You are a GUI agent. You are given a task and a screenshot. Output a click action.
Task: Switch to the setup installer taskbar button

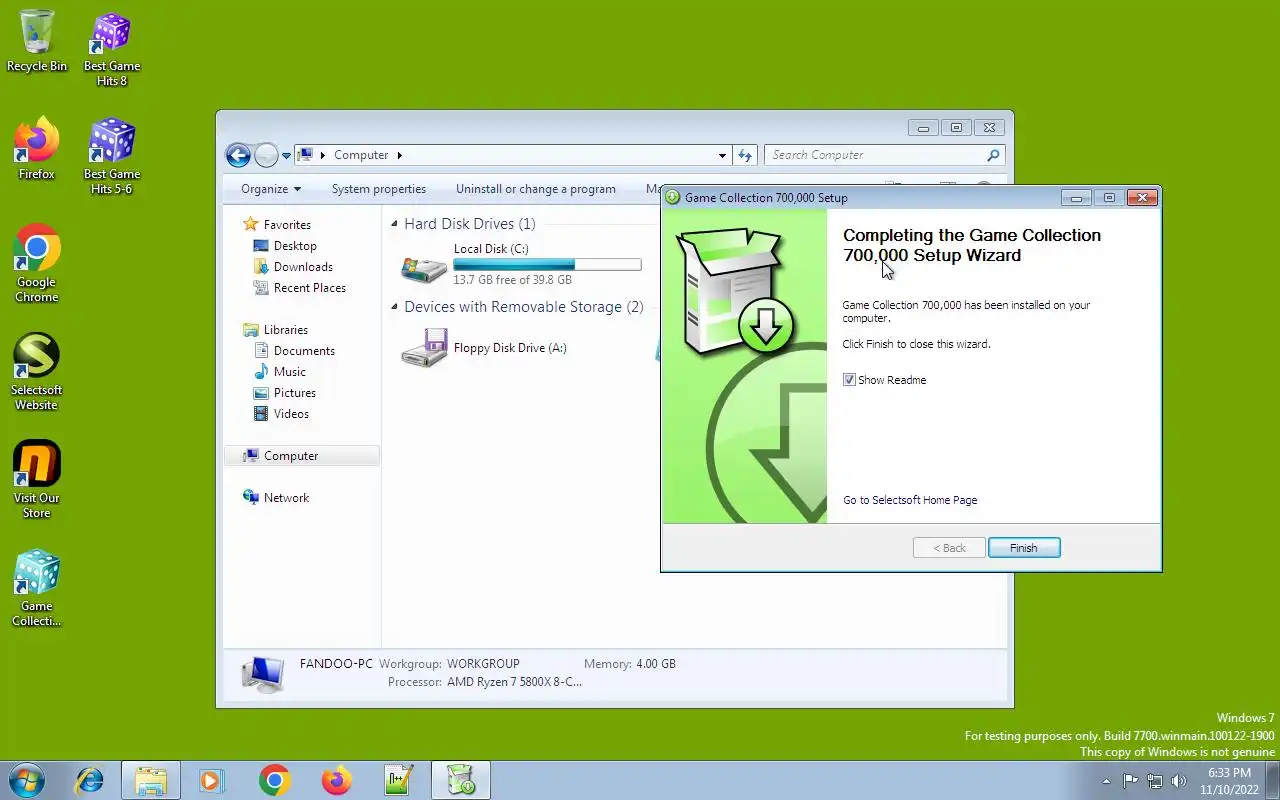tap(461, 780)
